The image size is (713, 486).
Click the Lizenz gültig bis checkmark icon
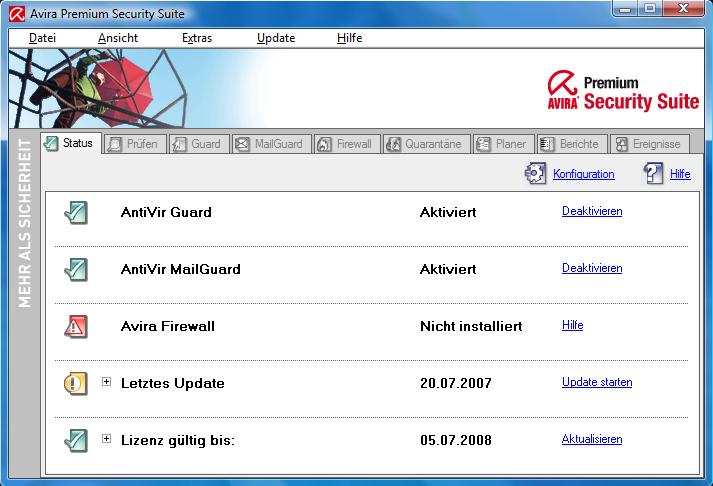click(75, 440)
